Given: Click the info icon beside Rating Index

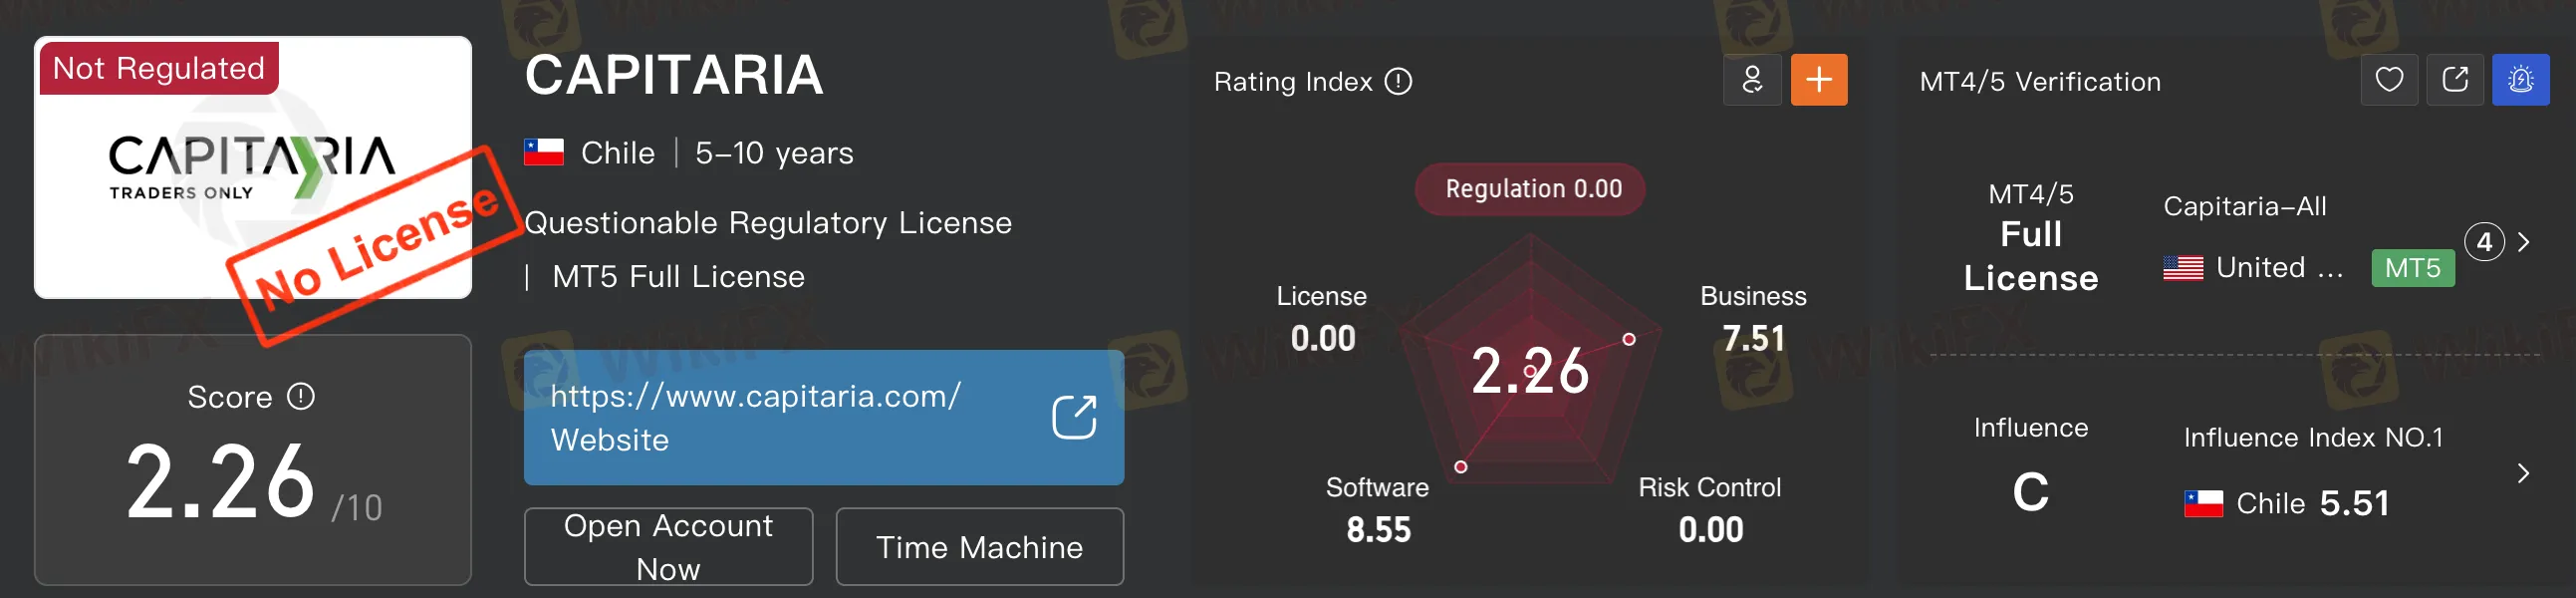Looking at the screenshot, I should [1398, 81].
